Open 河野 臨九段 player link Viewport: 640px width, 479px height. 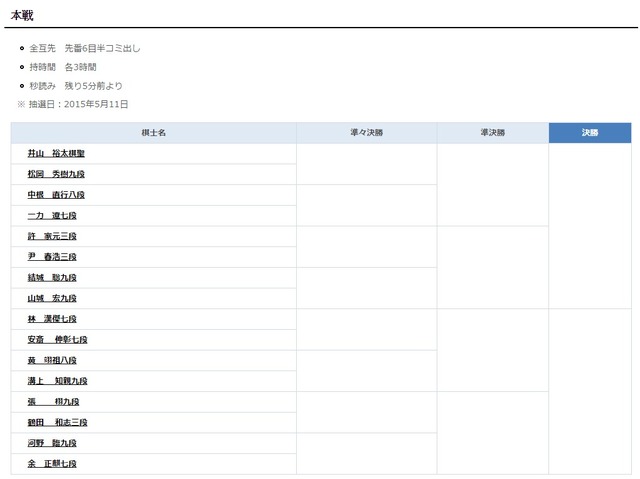(x=52, y=443)
